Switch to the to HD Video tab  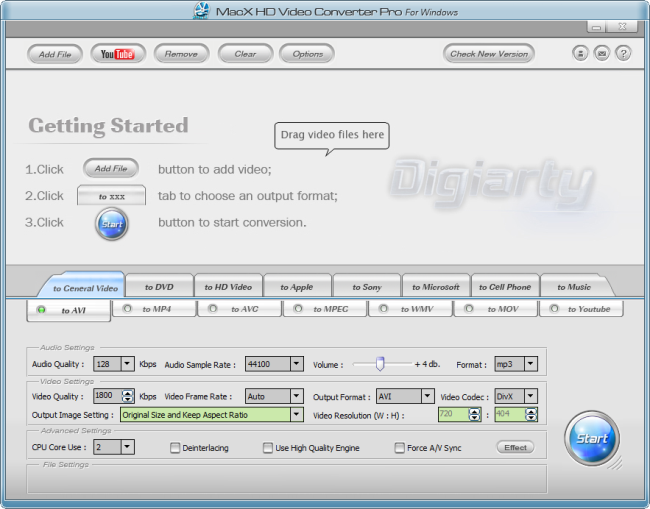coord(228,286)
